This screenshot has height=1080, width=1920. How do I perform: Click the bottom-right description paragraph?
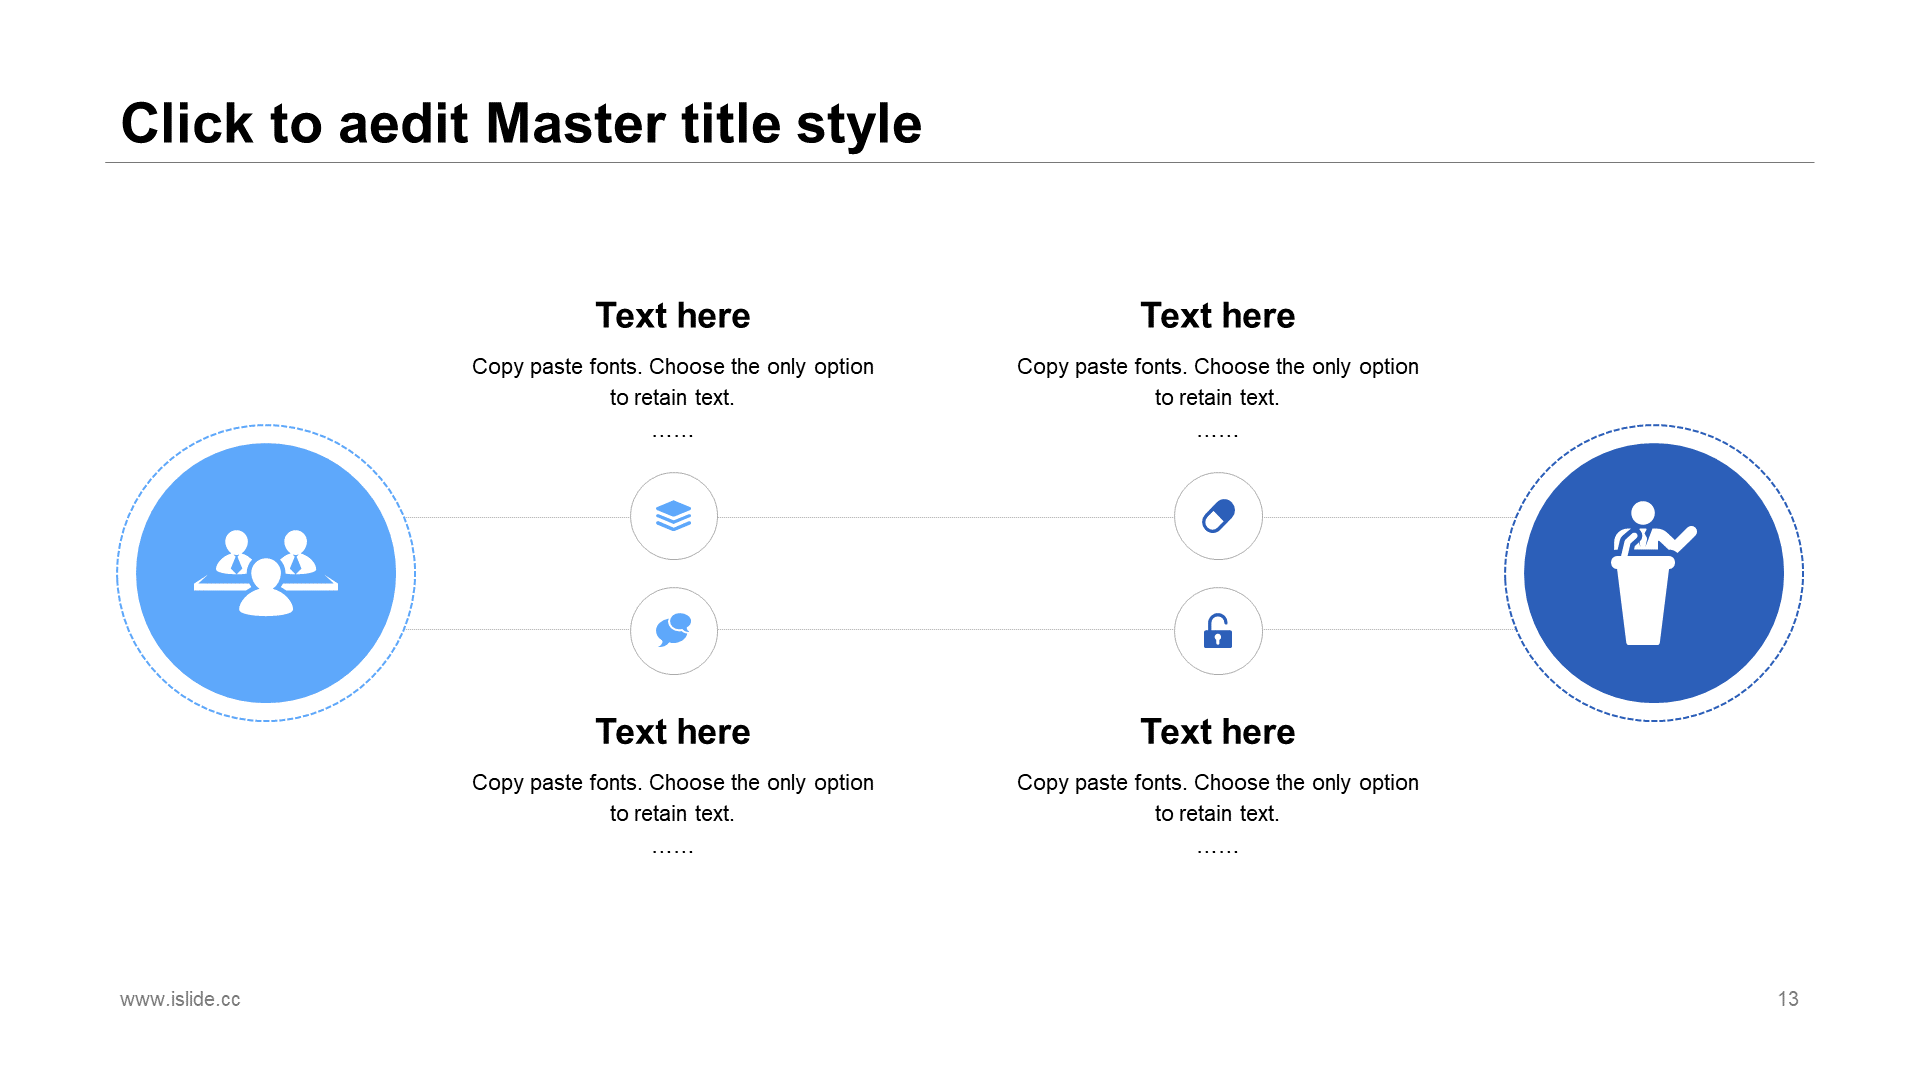click(1218, 798)
